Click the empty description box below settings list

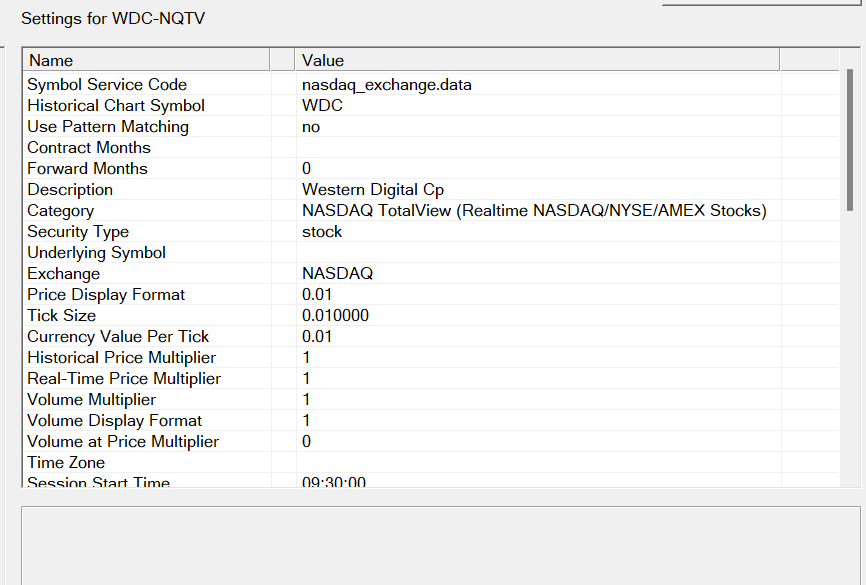pos(441,545)
